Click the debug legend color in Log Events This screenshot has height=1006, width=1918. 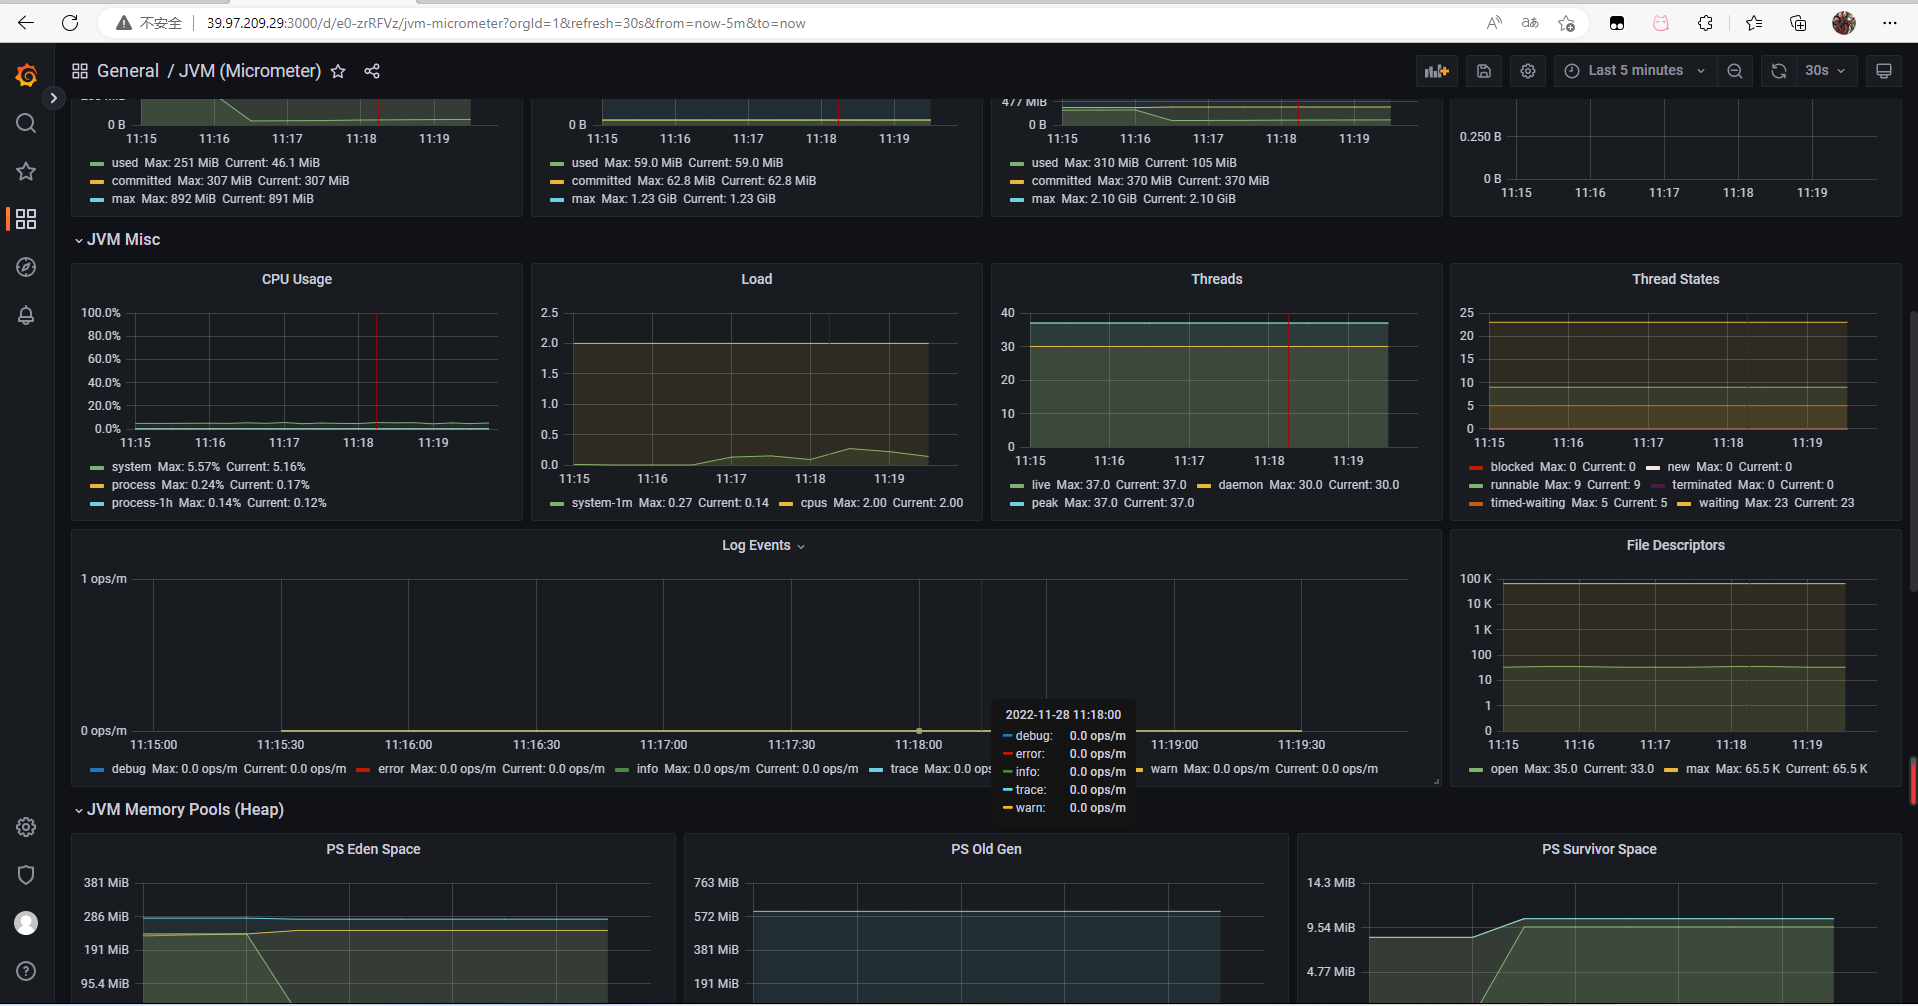click(x=97, y=770)
